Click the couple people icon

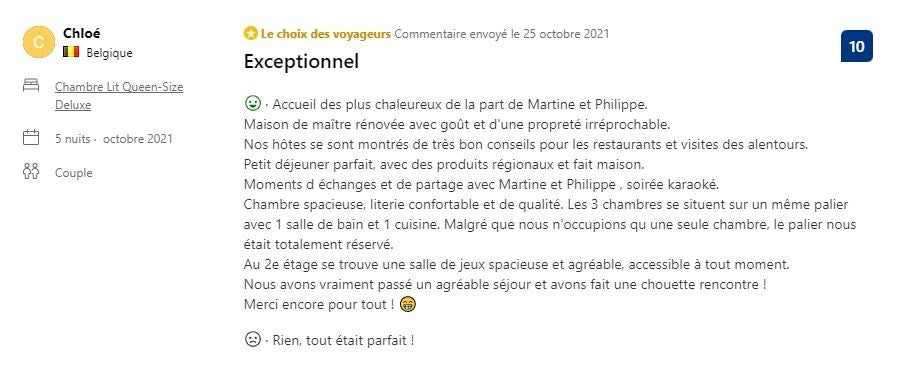[x=31, y=171]
